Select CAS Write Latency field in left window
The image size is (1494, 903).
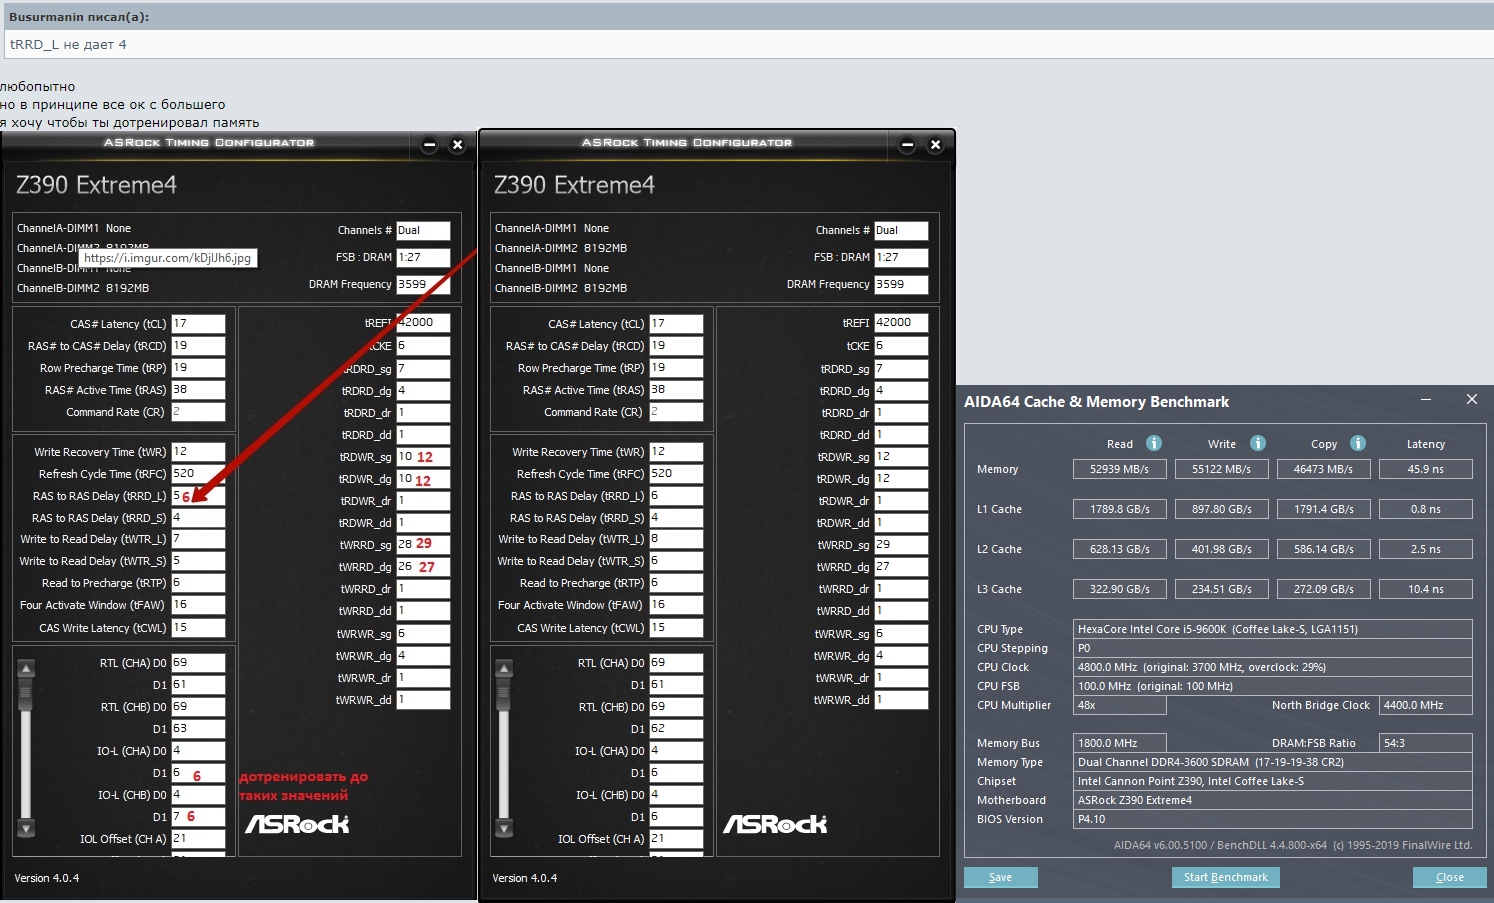coord(198,628)
